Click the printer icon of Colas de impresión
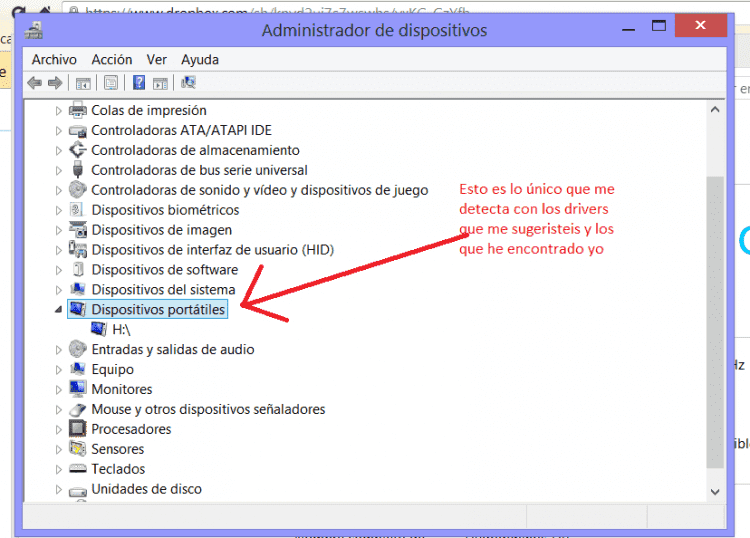Image resolution: width=750 pixels, height=538 pixels. pyautogui.click(x=77, y=110)
